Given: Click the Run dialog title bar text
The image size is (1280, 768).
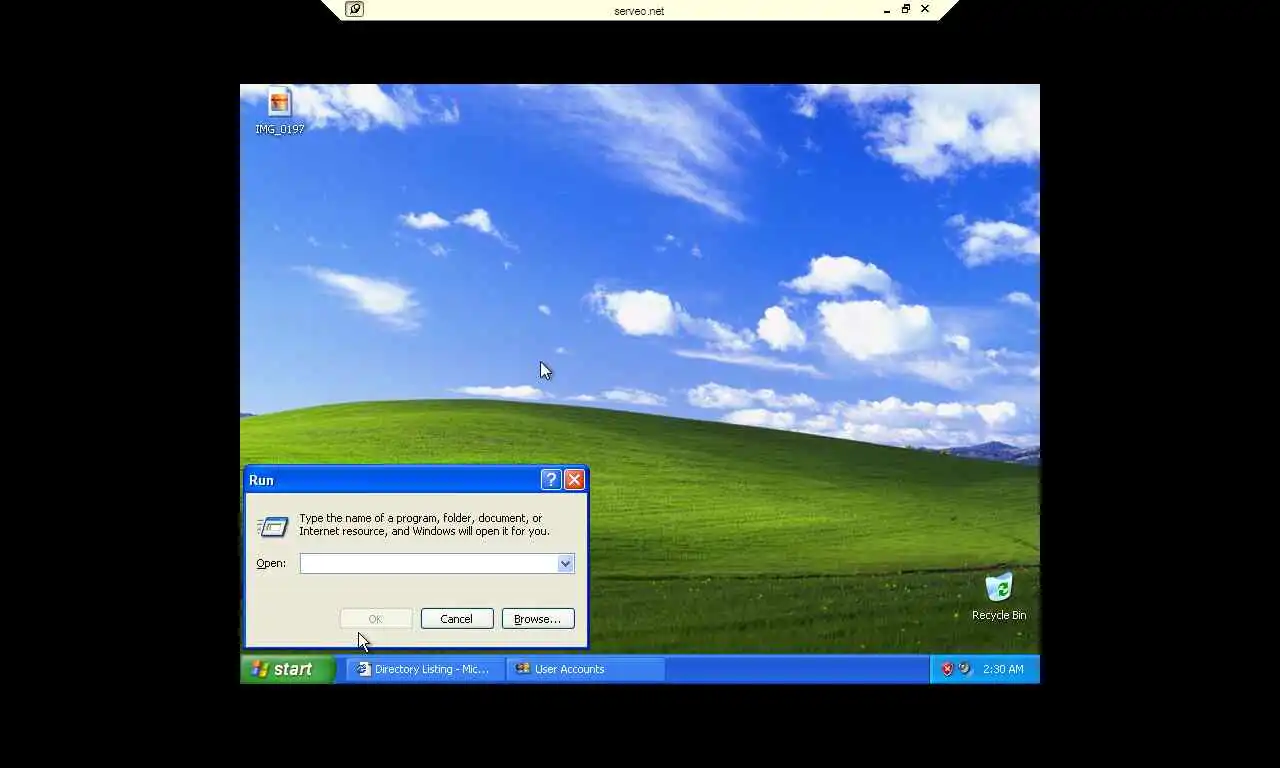Looking at the screenshot, I should 261,480.
